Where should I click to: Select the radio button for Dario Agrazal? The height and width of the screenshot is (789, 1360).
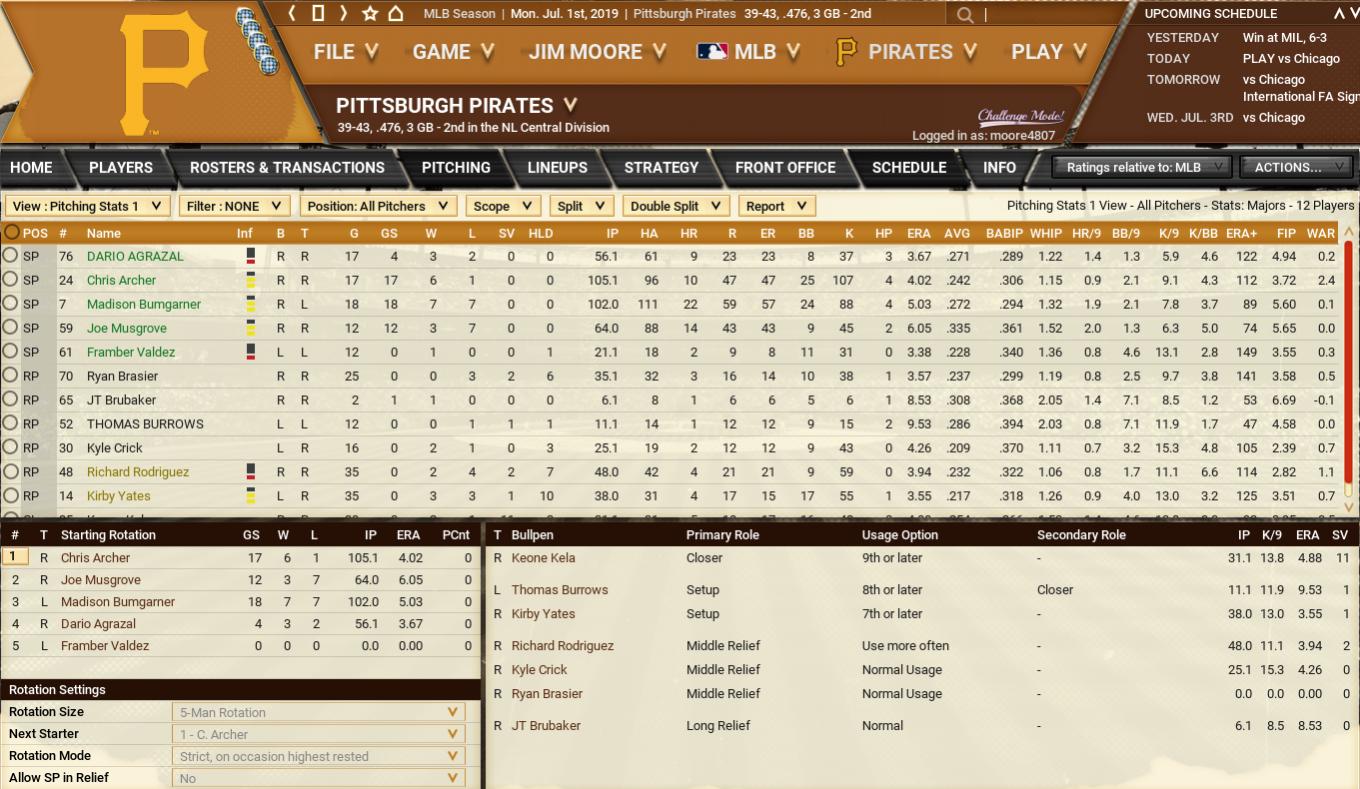click(10, 256)
